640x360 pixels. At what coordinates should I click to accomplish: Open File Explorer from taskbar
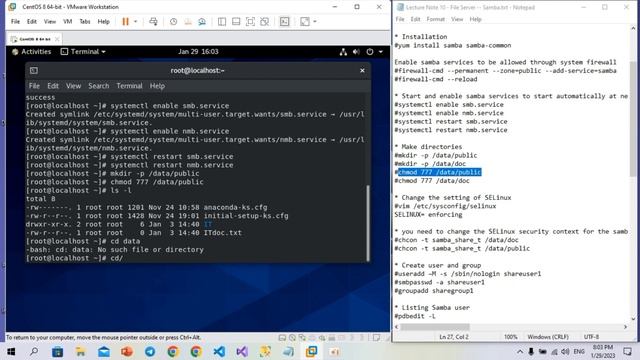point(80,351)
